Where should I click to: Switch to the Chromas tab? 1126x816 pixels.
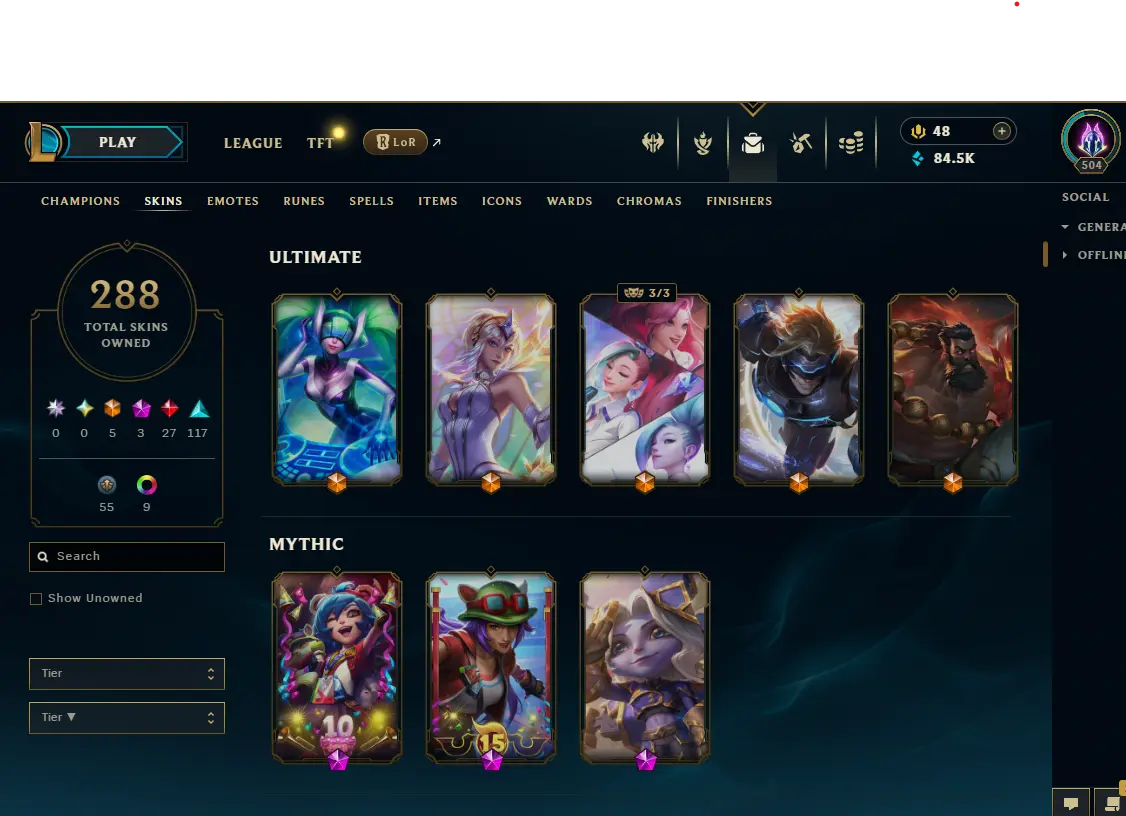pos(649,201)
